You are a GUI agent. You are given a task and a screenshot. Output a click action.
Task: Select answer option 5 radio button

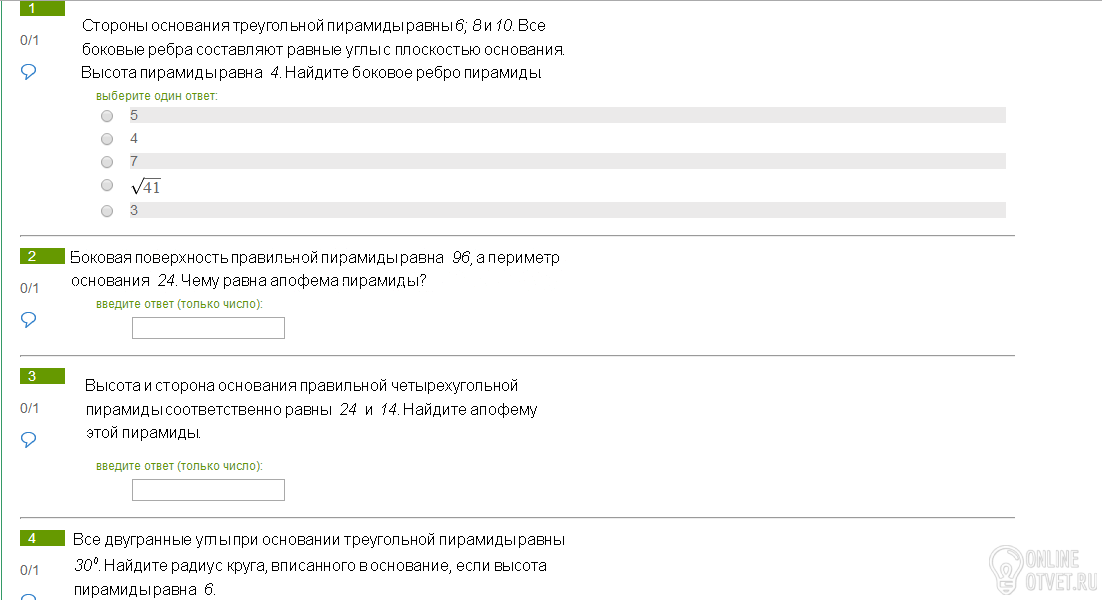pos(107,116)
